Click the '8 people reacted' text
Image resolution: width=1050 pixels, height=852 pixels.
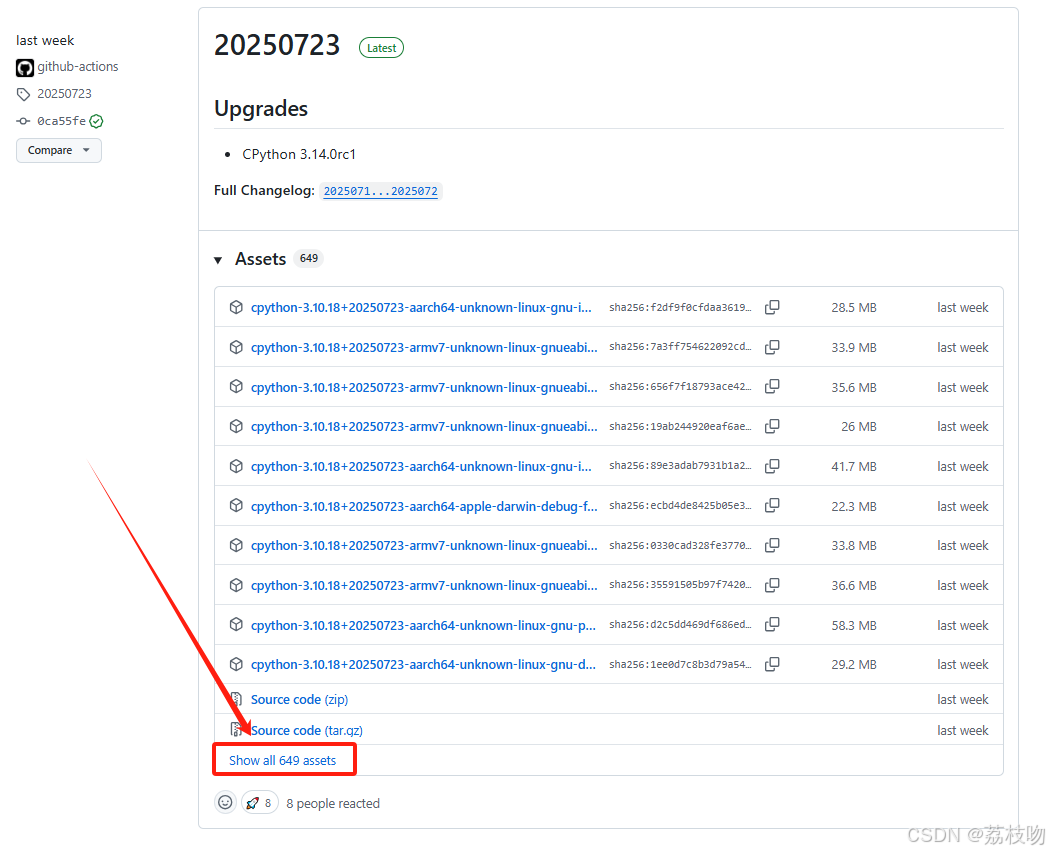(x=333, y=803)
